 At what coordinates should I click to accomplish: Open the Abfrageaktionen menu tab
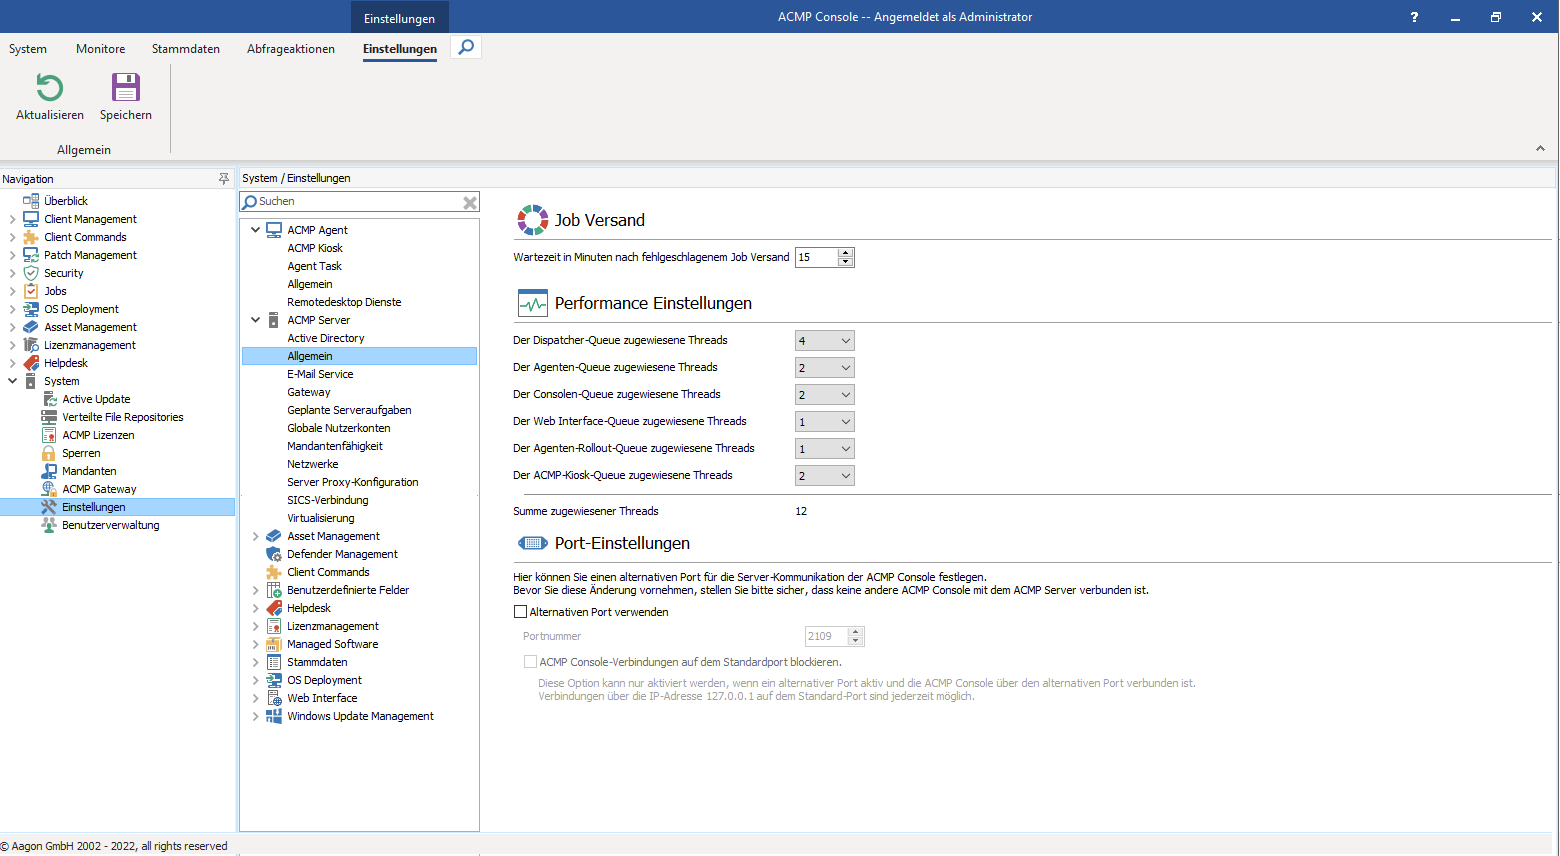coord(291,49)
